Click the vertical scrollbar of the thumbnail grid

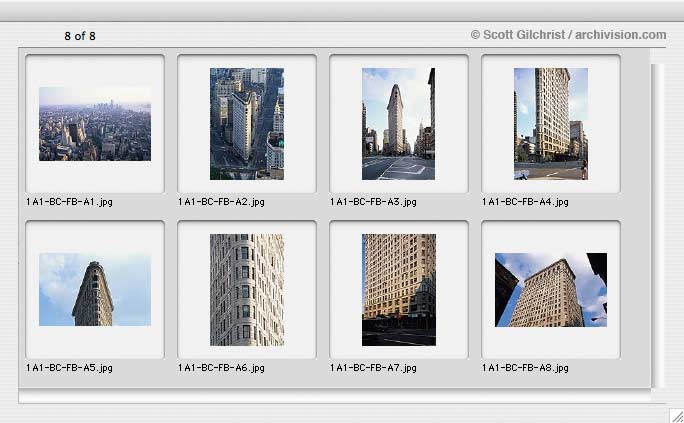[x=657, y=225]
